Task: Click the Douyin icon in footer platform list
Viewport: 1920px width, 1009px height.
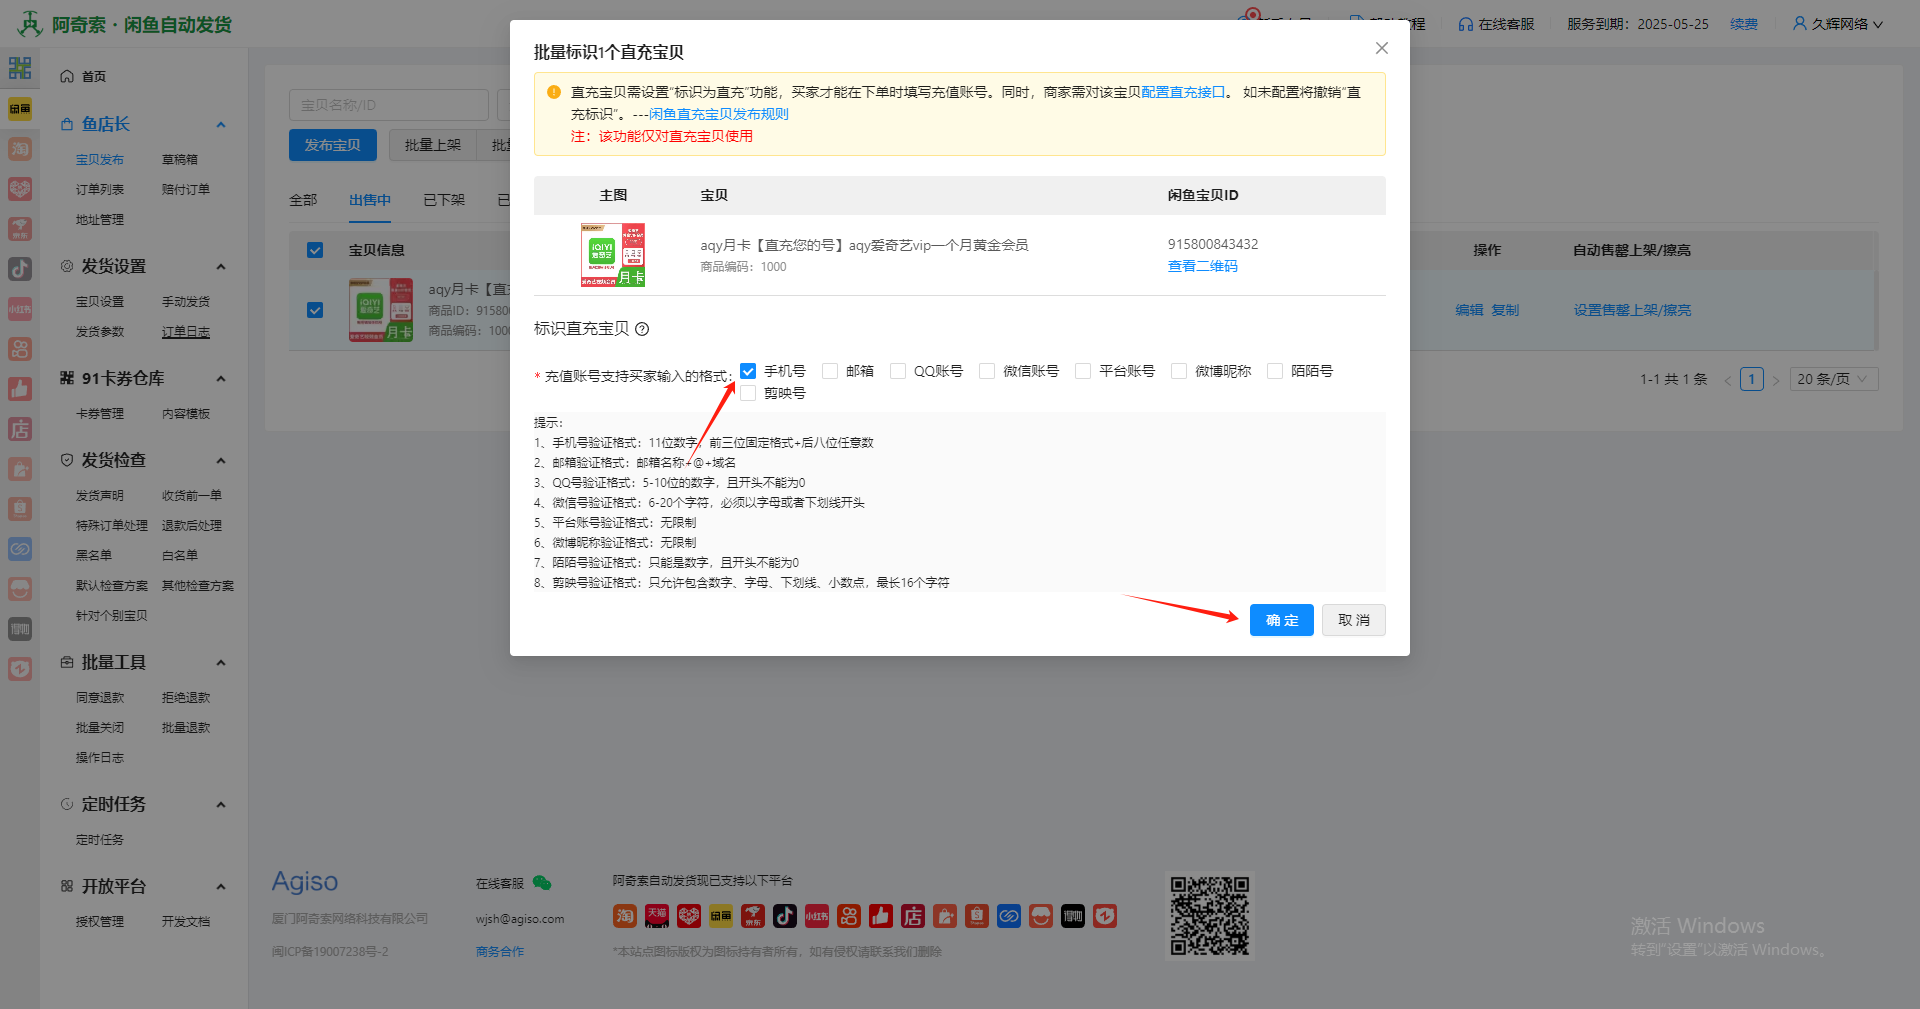Action: (x=785, y=916)
